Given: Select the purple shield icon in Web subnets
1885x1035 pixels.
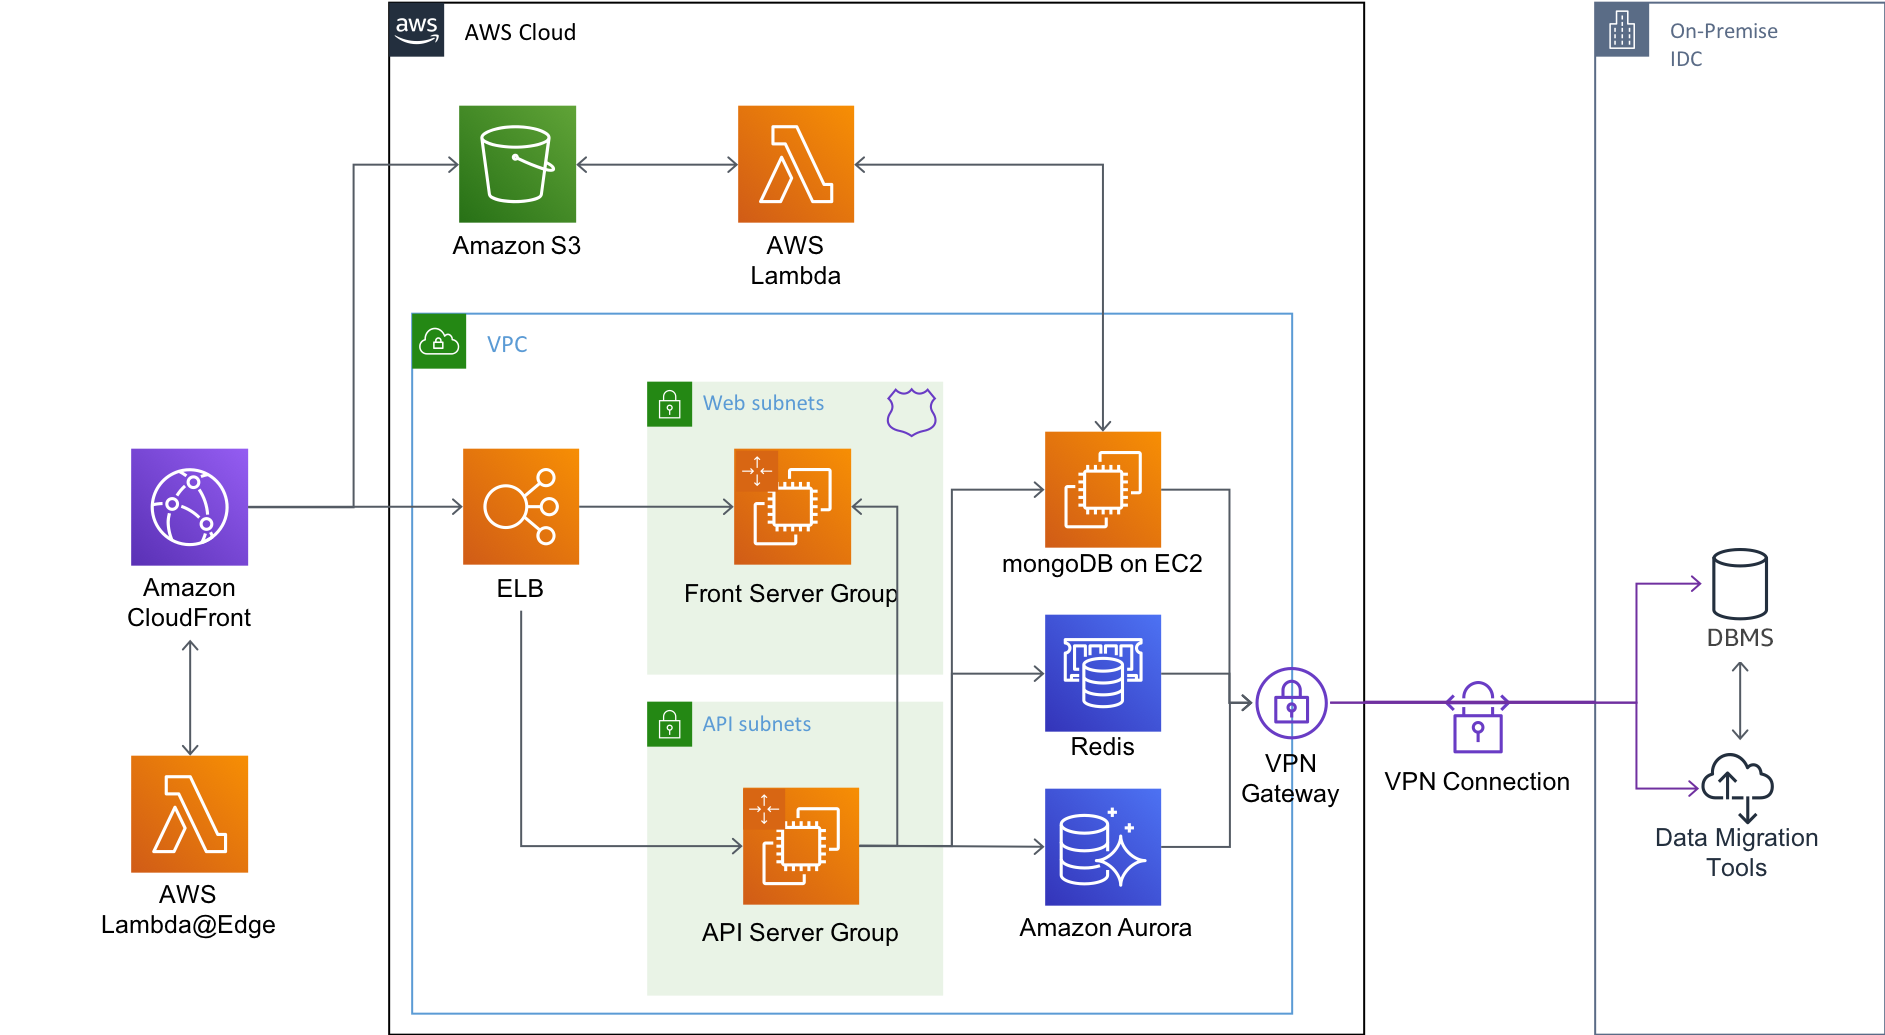Looking at the screenshot, I should [x=912, y=412].
